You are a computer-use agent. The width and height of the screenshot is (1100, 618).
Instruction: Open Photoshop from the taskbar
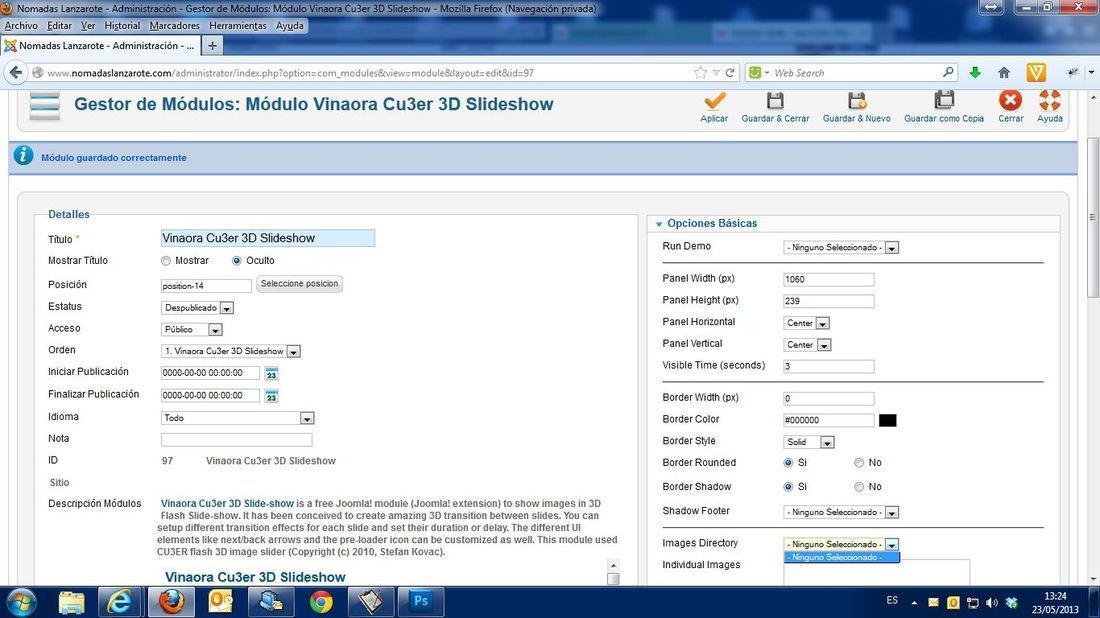421,601
